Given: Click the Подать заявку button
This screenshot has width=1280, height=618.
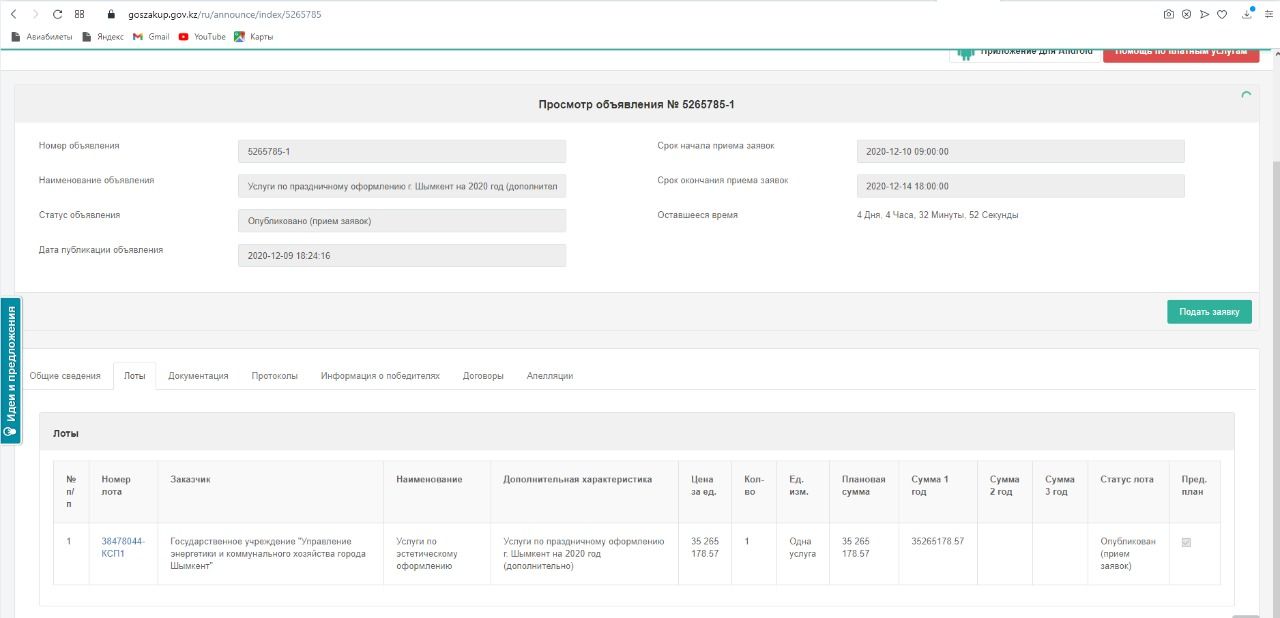Looking at the screenshot, I should pyautogui.click(x=1209, y=312).
